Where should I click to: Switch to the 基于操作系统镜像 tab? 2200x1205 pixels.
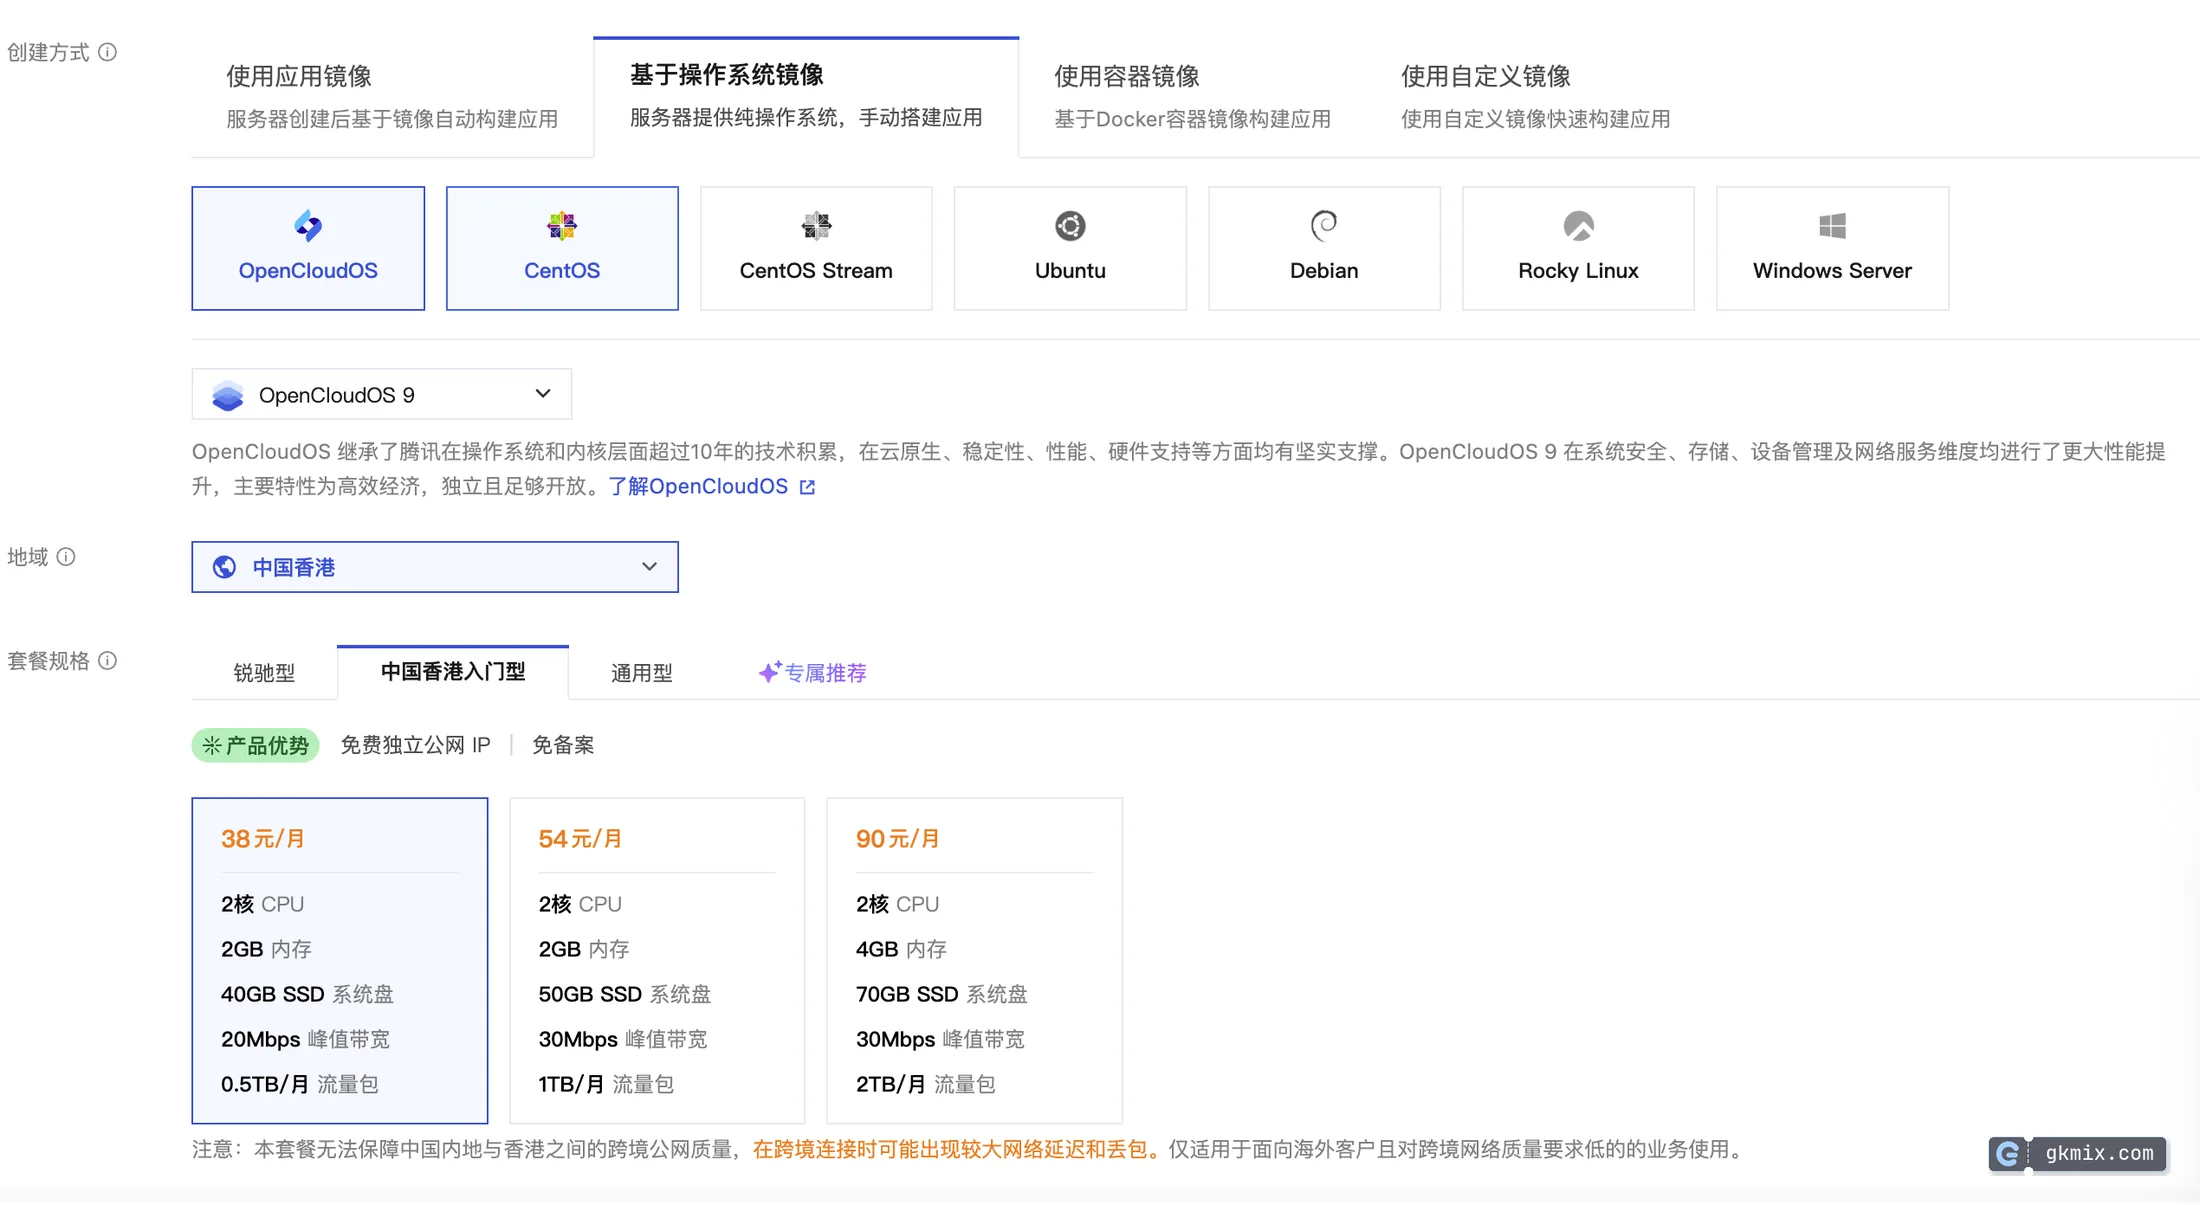(x=806, y=96)
